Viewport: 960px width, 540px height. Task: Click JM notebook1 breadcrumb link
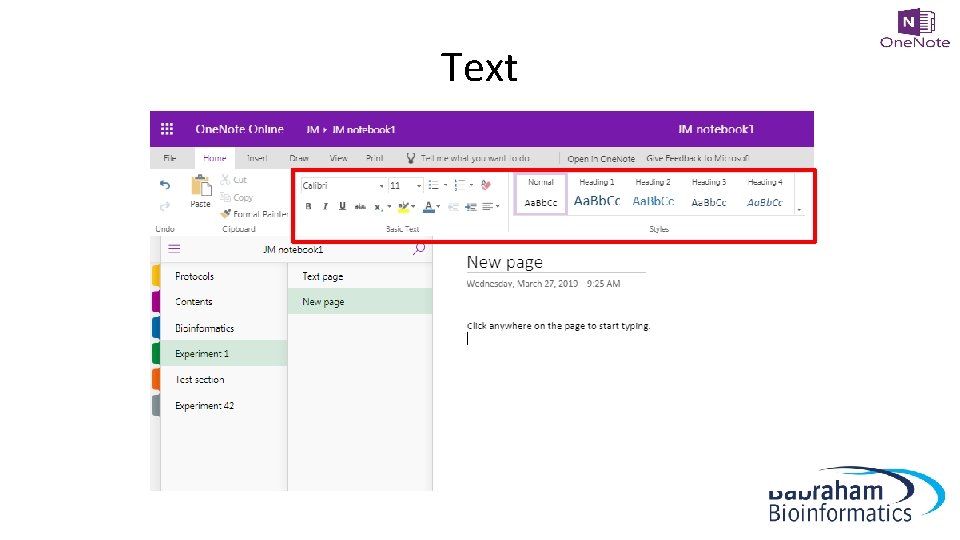coord(364,130)
